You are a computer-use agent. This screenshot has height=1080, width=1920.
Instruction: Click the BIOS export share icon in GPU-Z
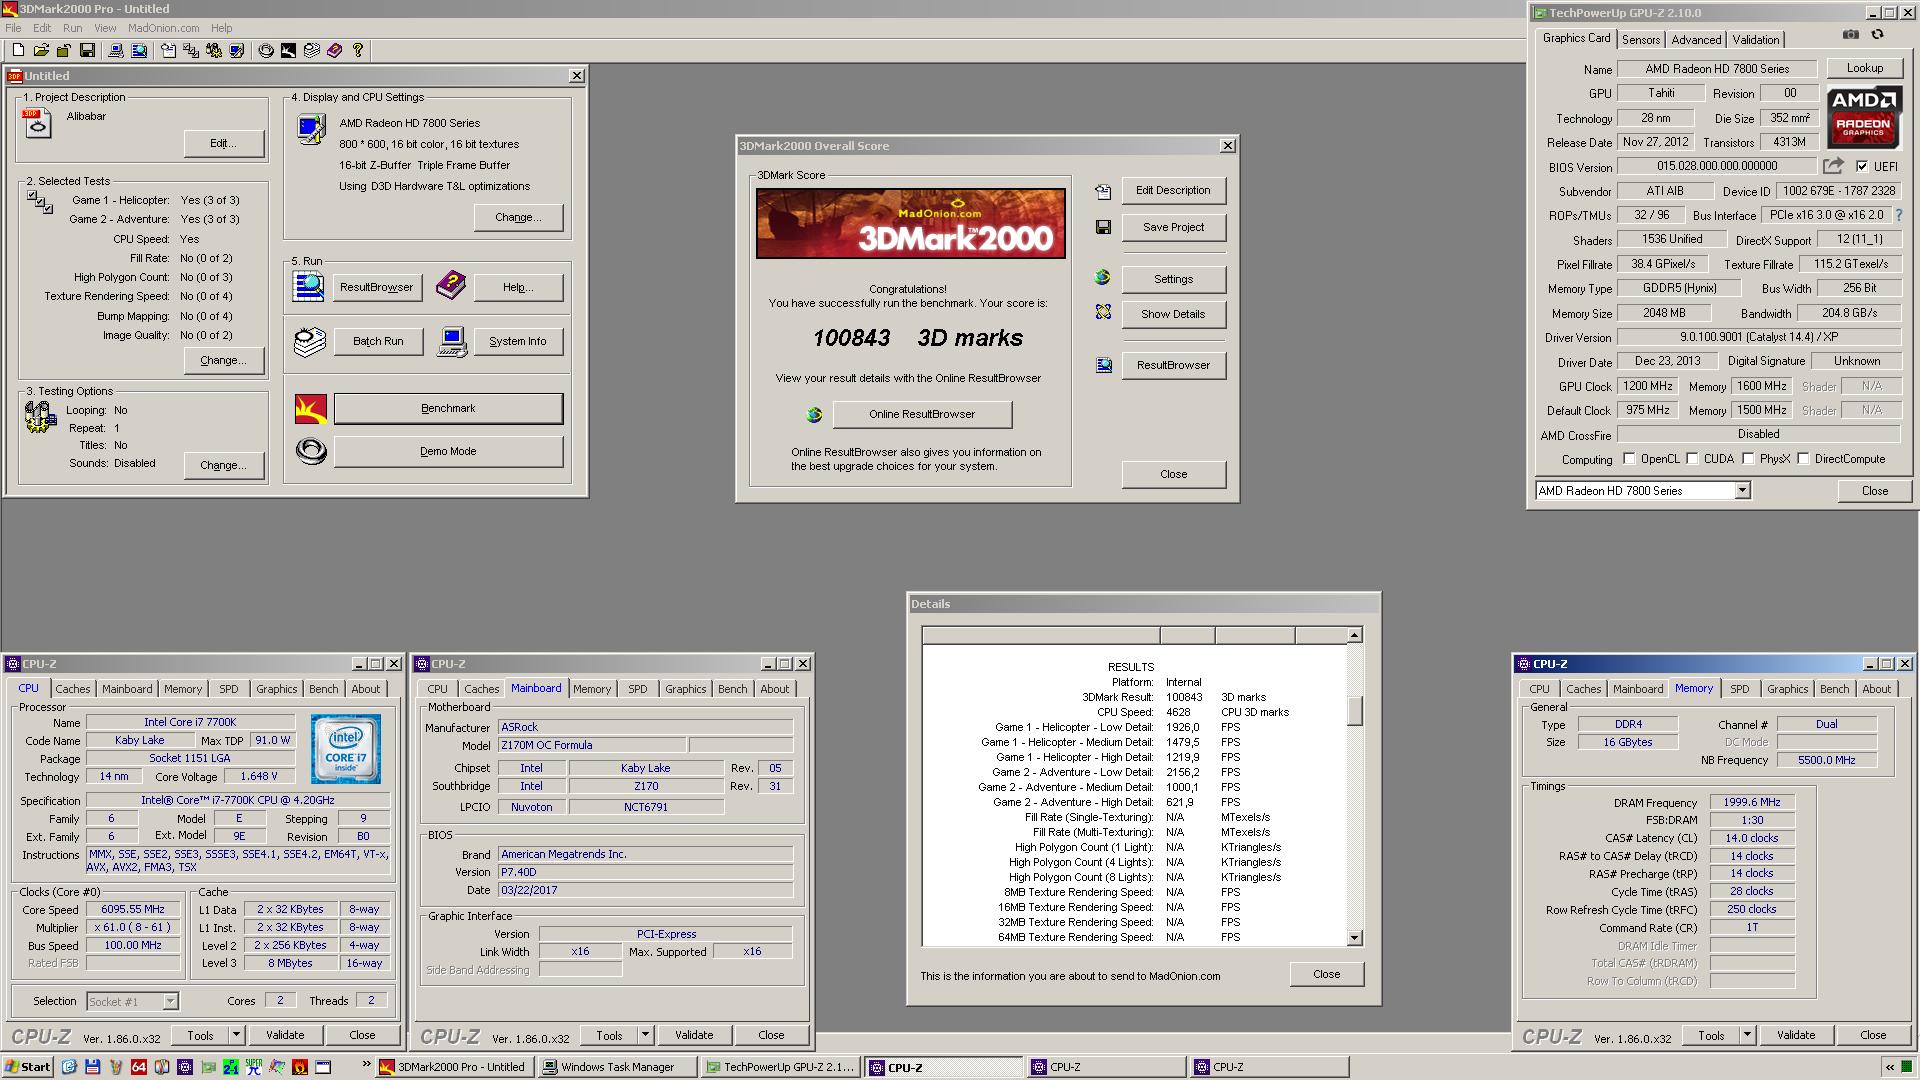click(x=1832, y=166)
